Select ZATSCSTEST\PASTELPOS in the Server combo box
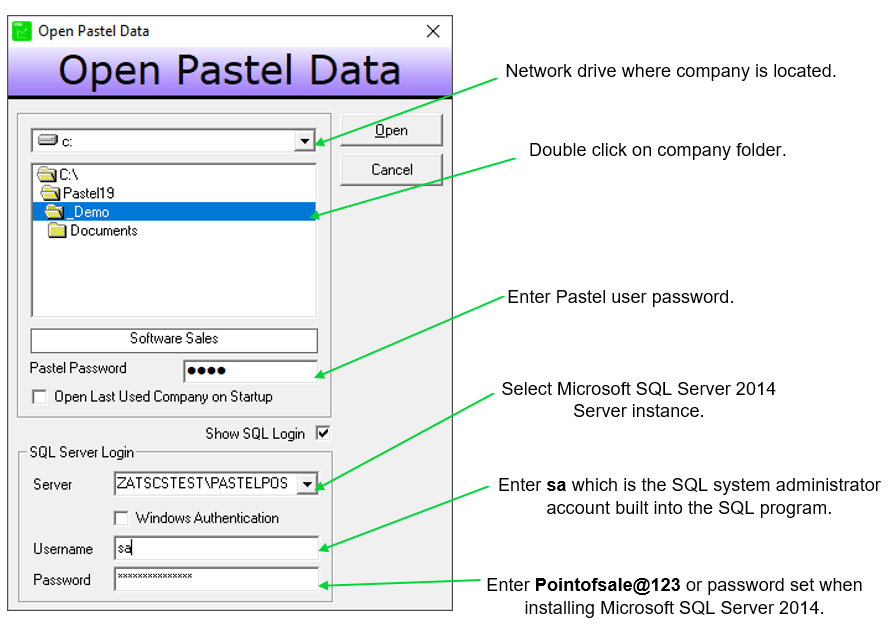Viewport: 893px width, 629px height. point(230,483)
